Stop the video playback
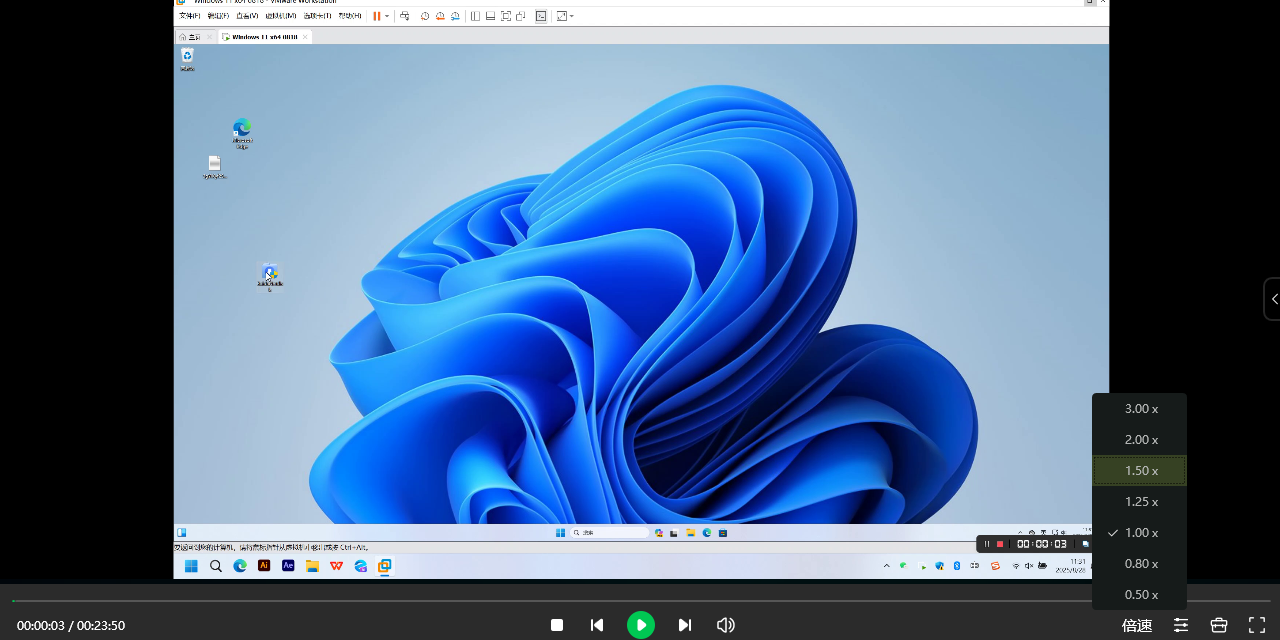The height and width of the screenshot is (640, 1280). click(x=557, y=625)
